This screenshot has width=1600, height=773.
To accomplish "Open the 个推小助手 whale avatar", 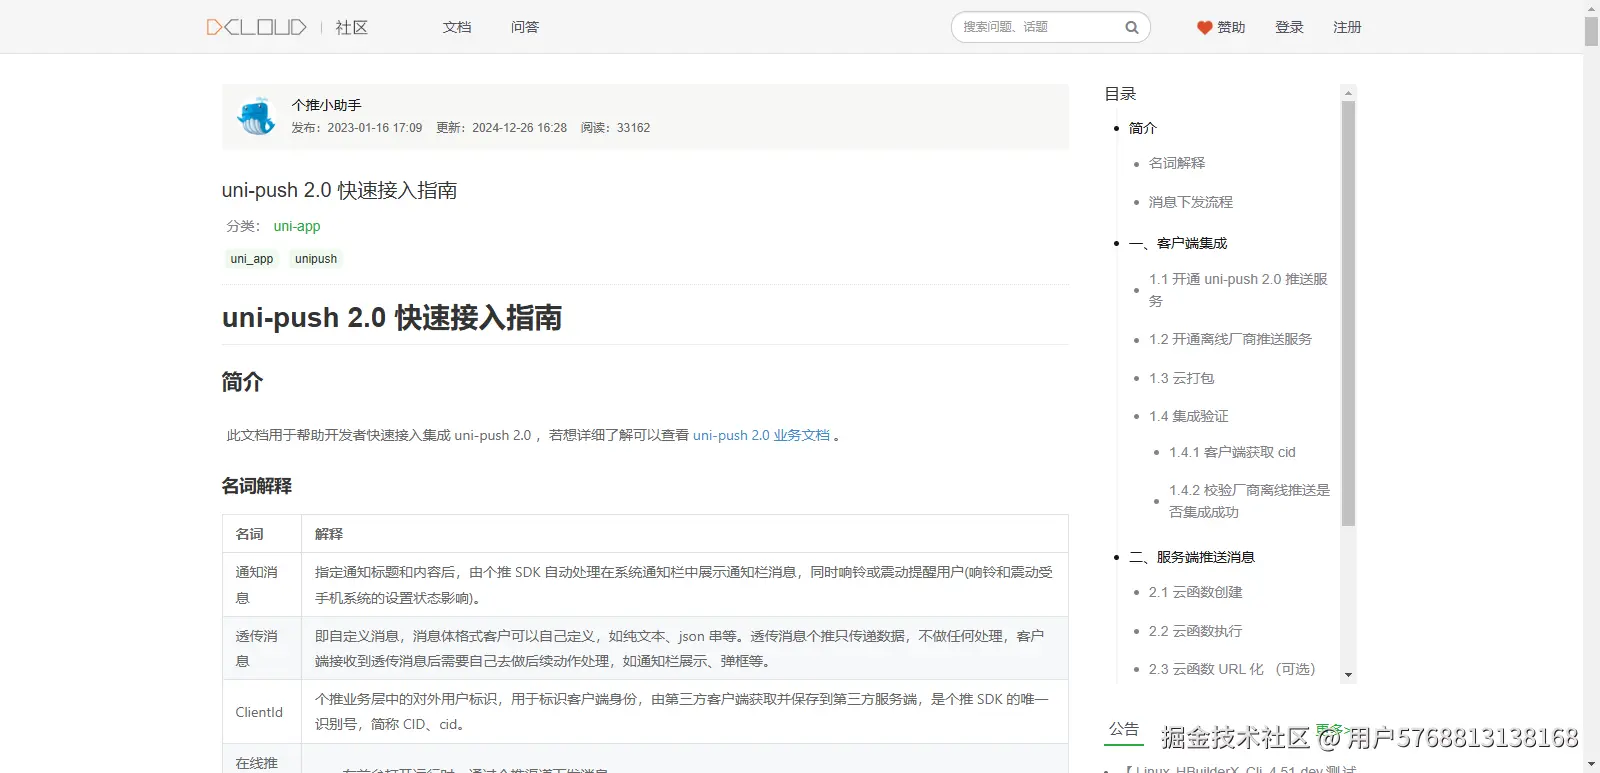I will (x=256, y=116).
